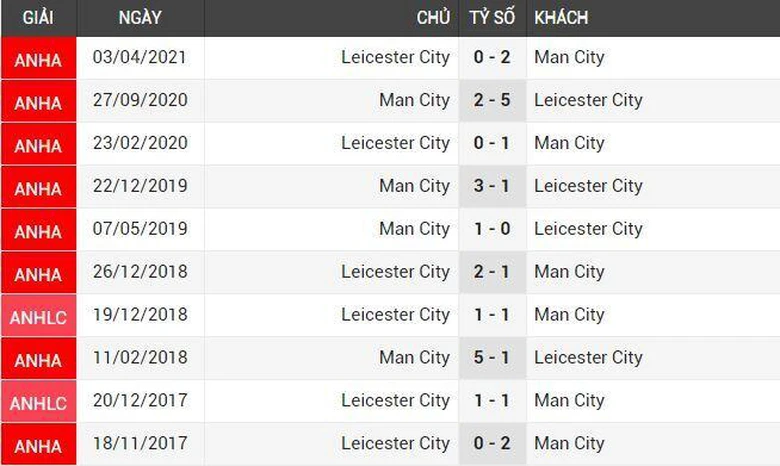Screen dimensions: 780x466
Task: Click the ANHA badge for 18/11/2017
Action: 38,445
